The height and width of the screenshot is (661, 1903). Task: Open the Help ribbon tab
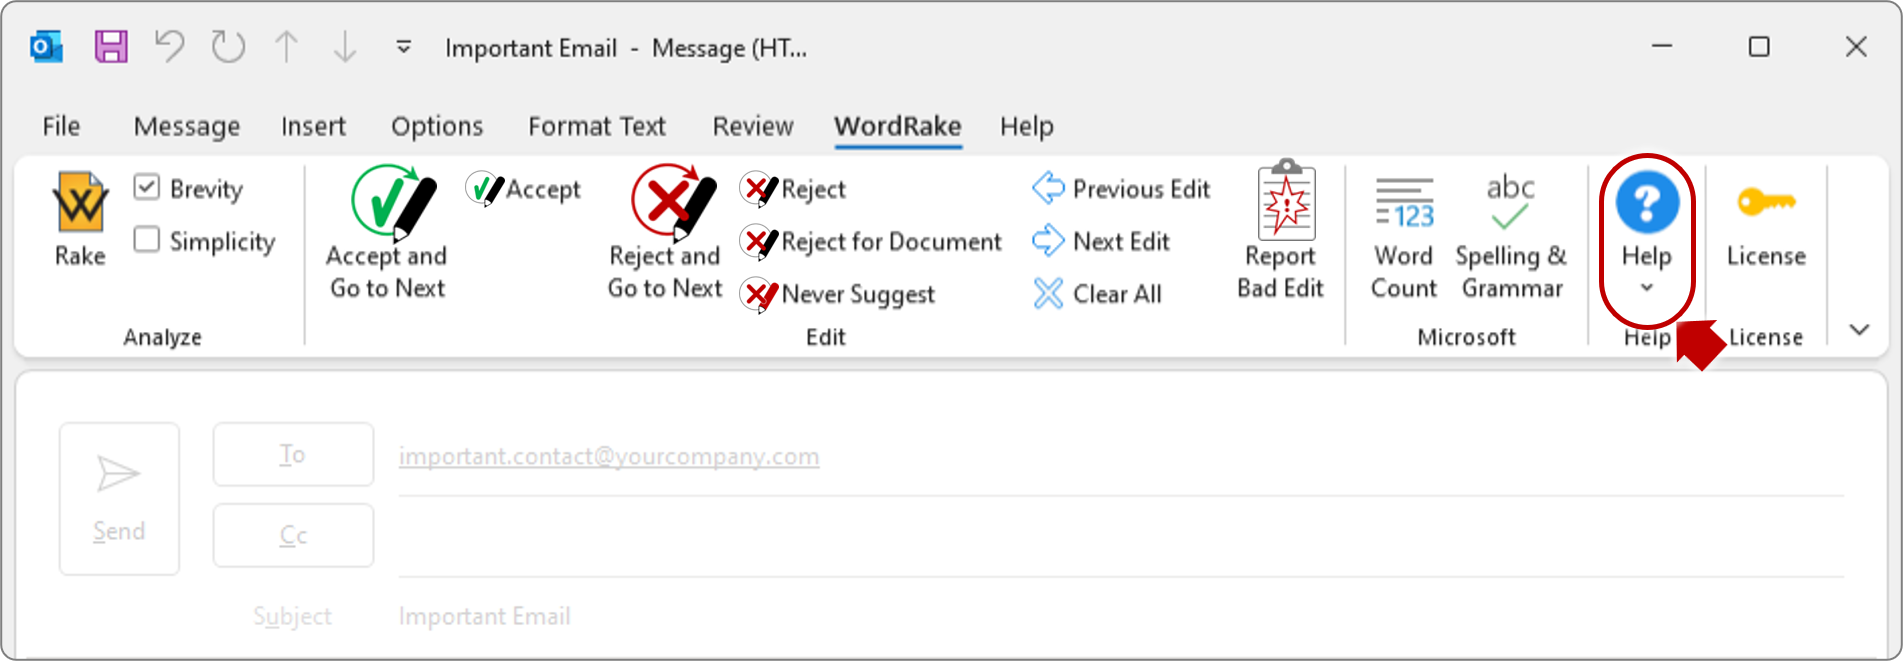tap(1027, 126)
